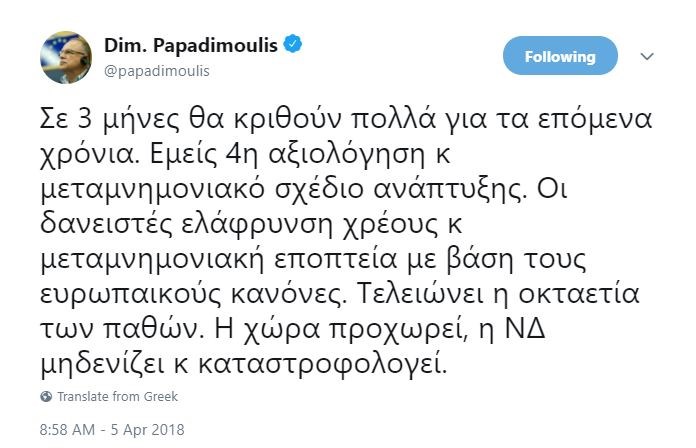Click the blue verified badge

[x=292, y=44]
